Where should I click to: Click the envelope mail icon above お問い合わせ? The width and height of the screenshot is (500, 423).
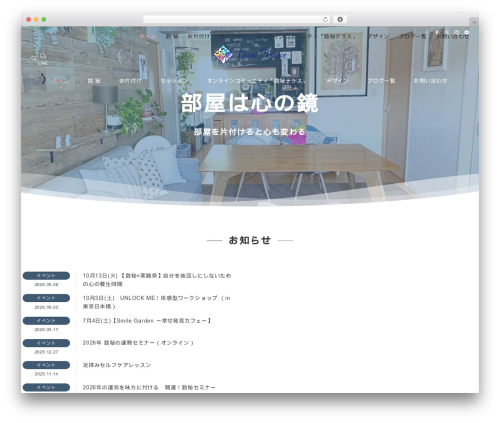(456, 32)
